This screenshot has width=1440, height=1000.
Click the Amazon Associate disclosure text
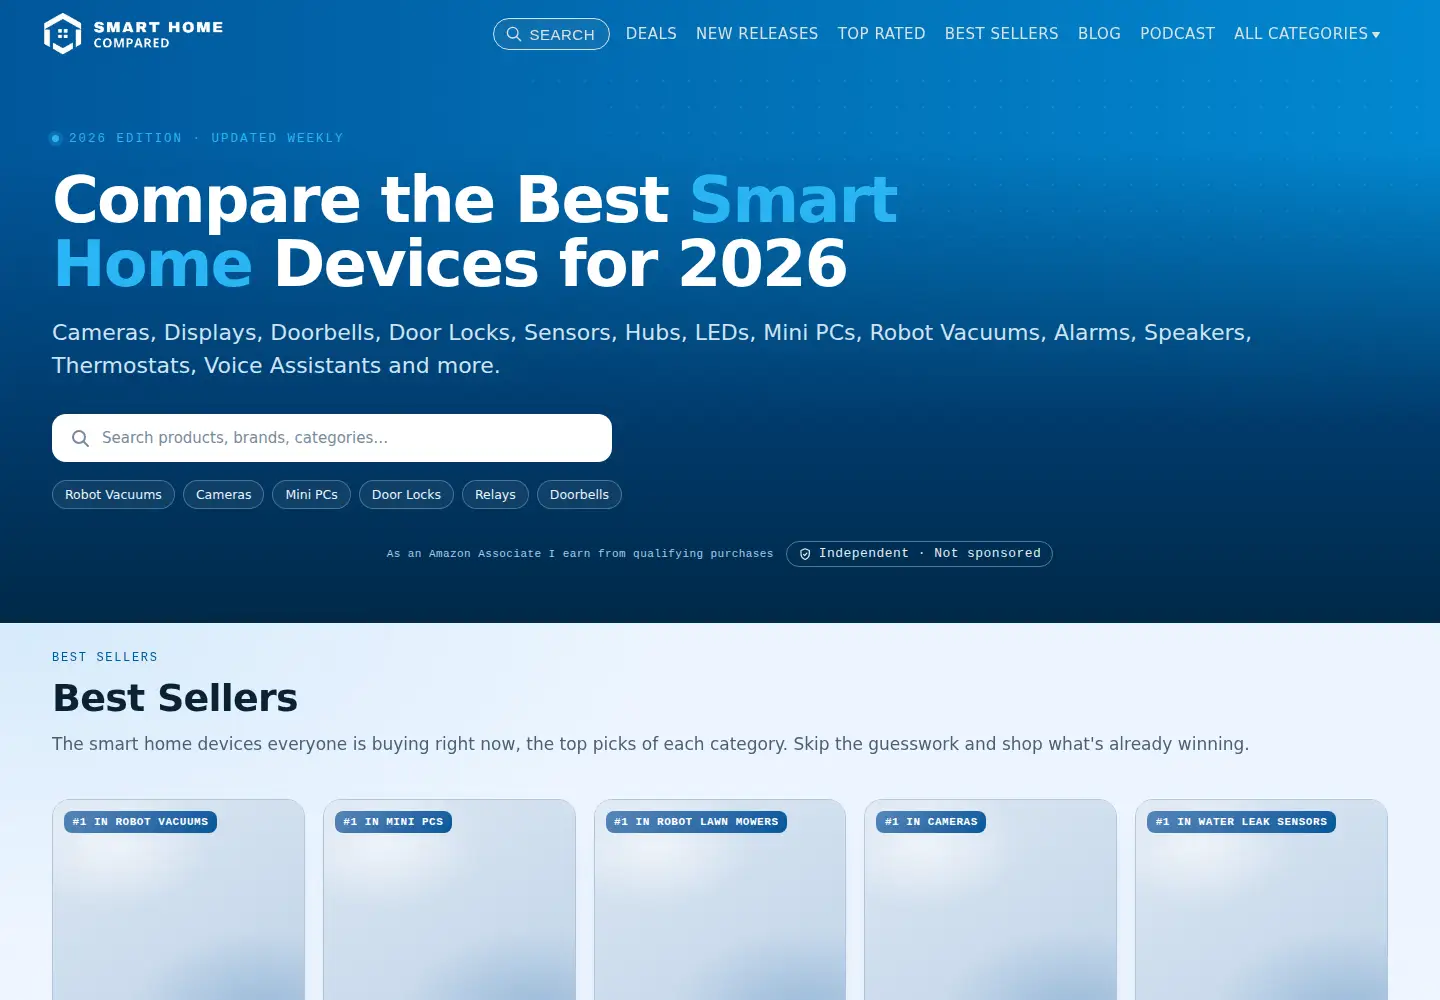click(580, 554)
